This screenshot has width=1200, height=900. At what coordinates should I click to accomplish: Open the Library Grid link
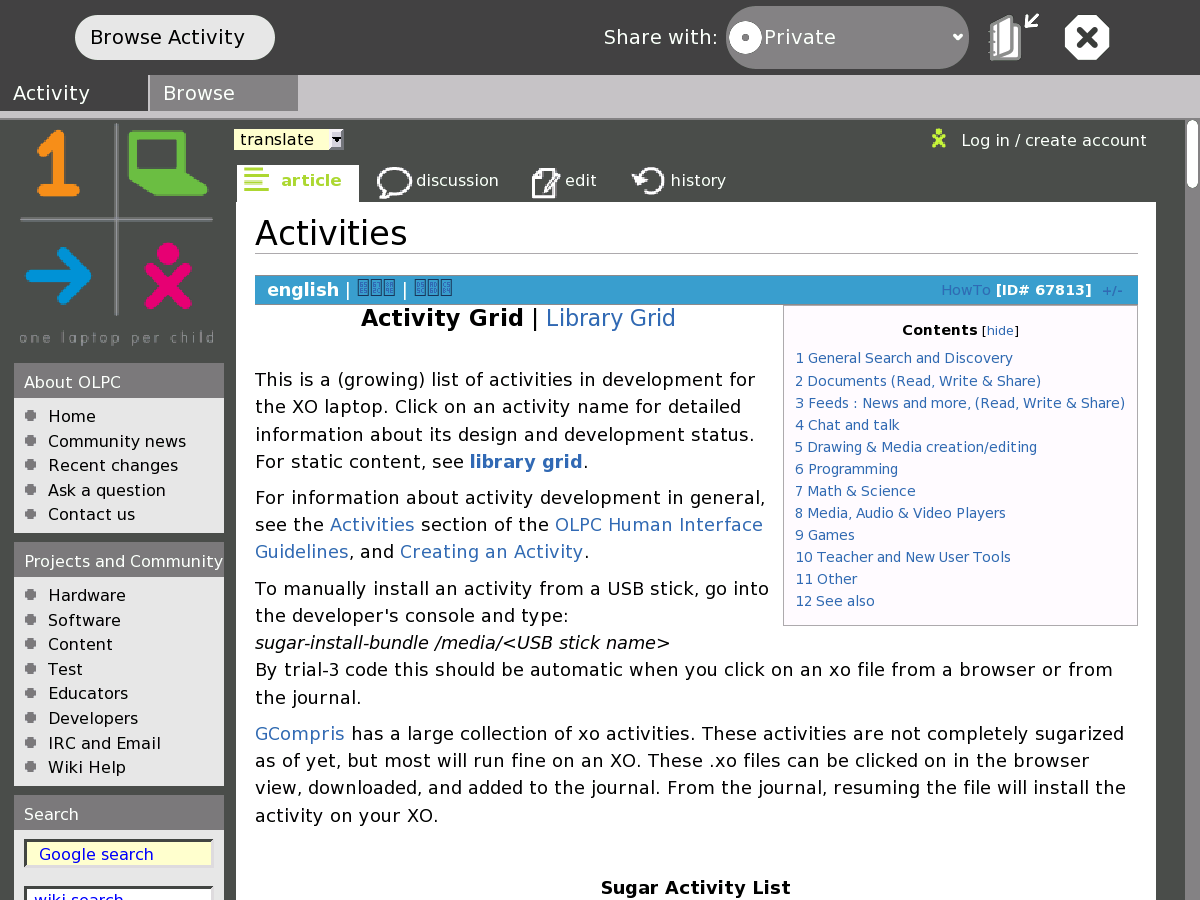click(x=610, y=318)
